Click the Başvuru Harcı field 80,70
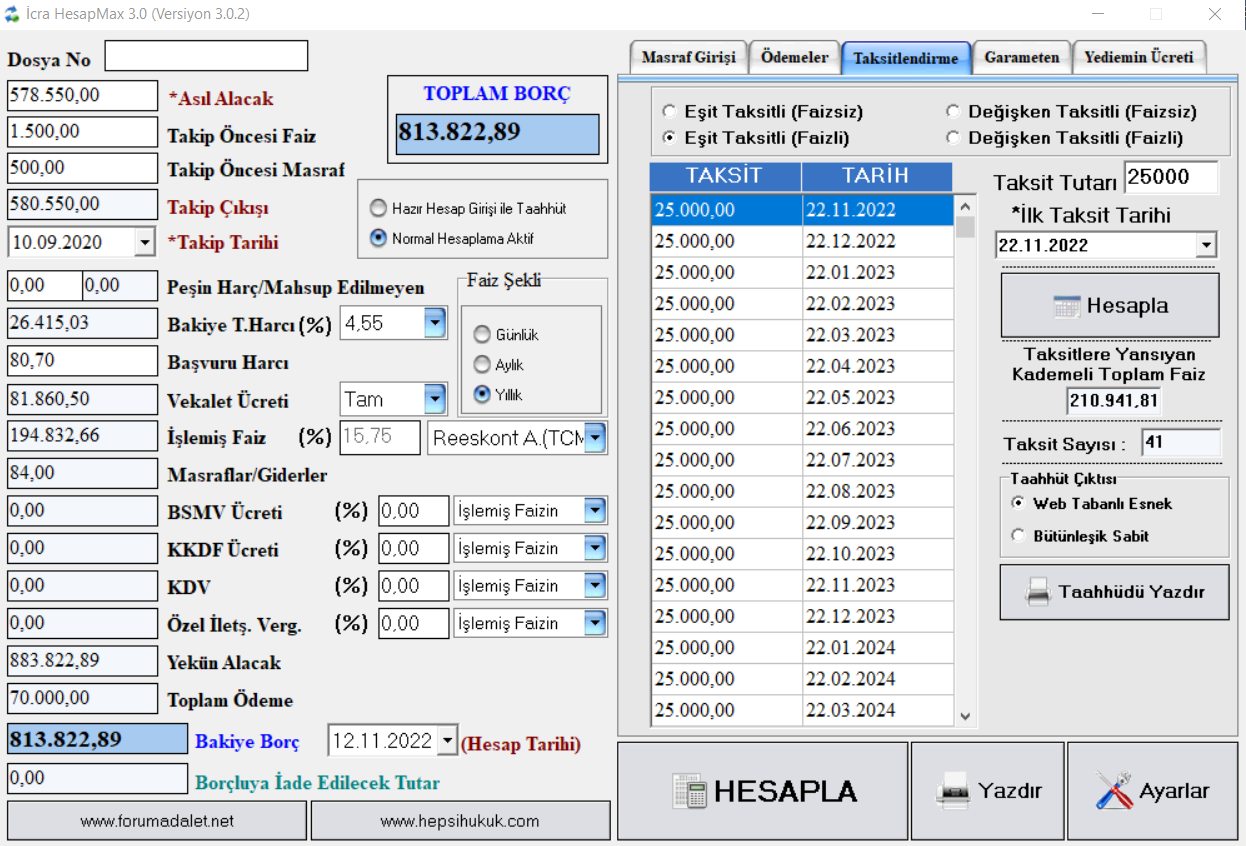The image size is (1246, 846). click(82, 360)
